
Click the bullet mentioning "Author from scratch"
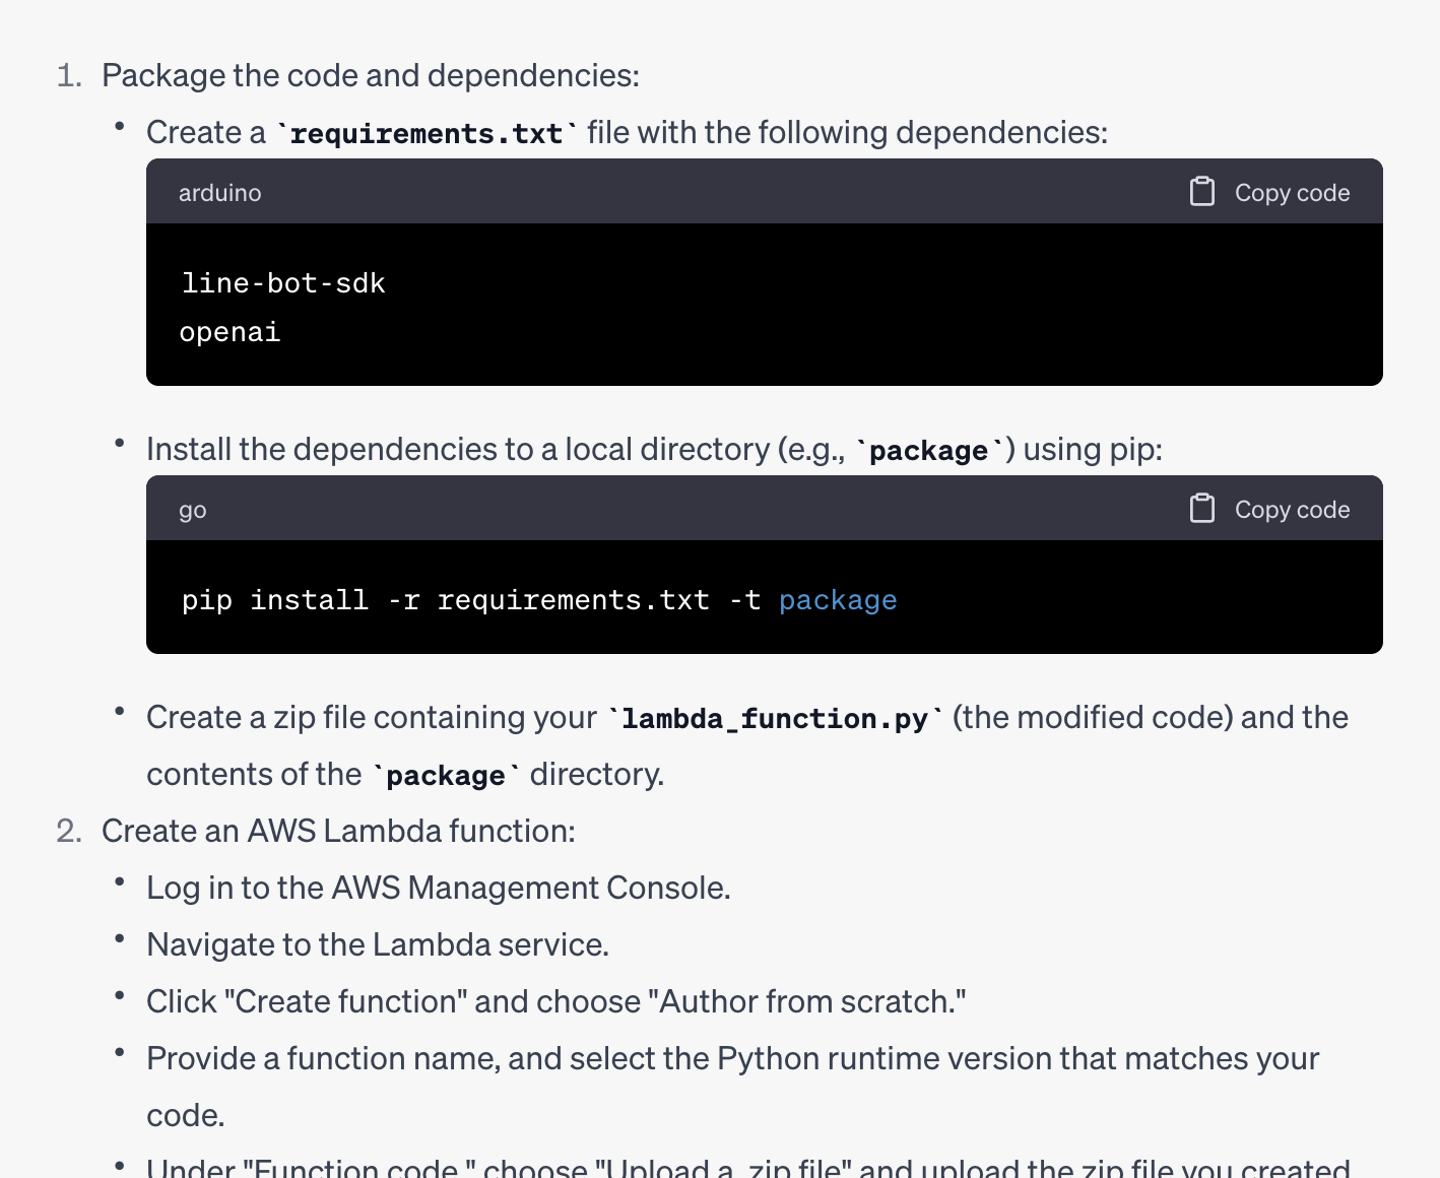(x=555, y=1002)
